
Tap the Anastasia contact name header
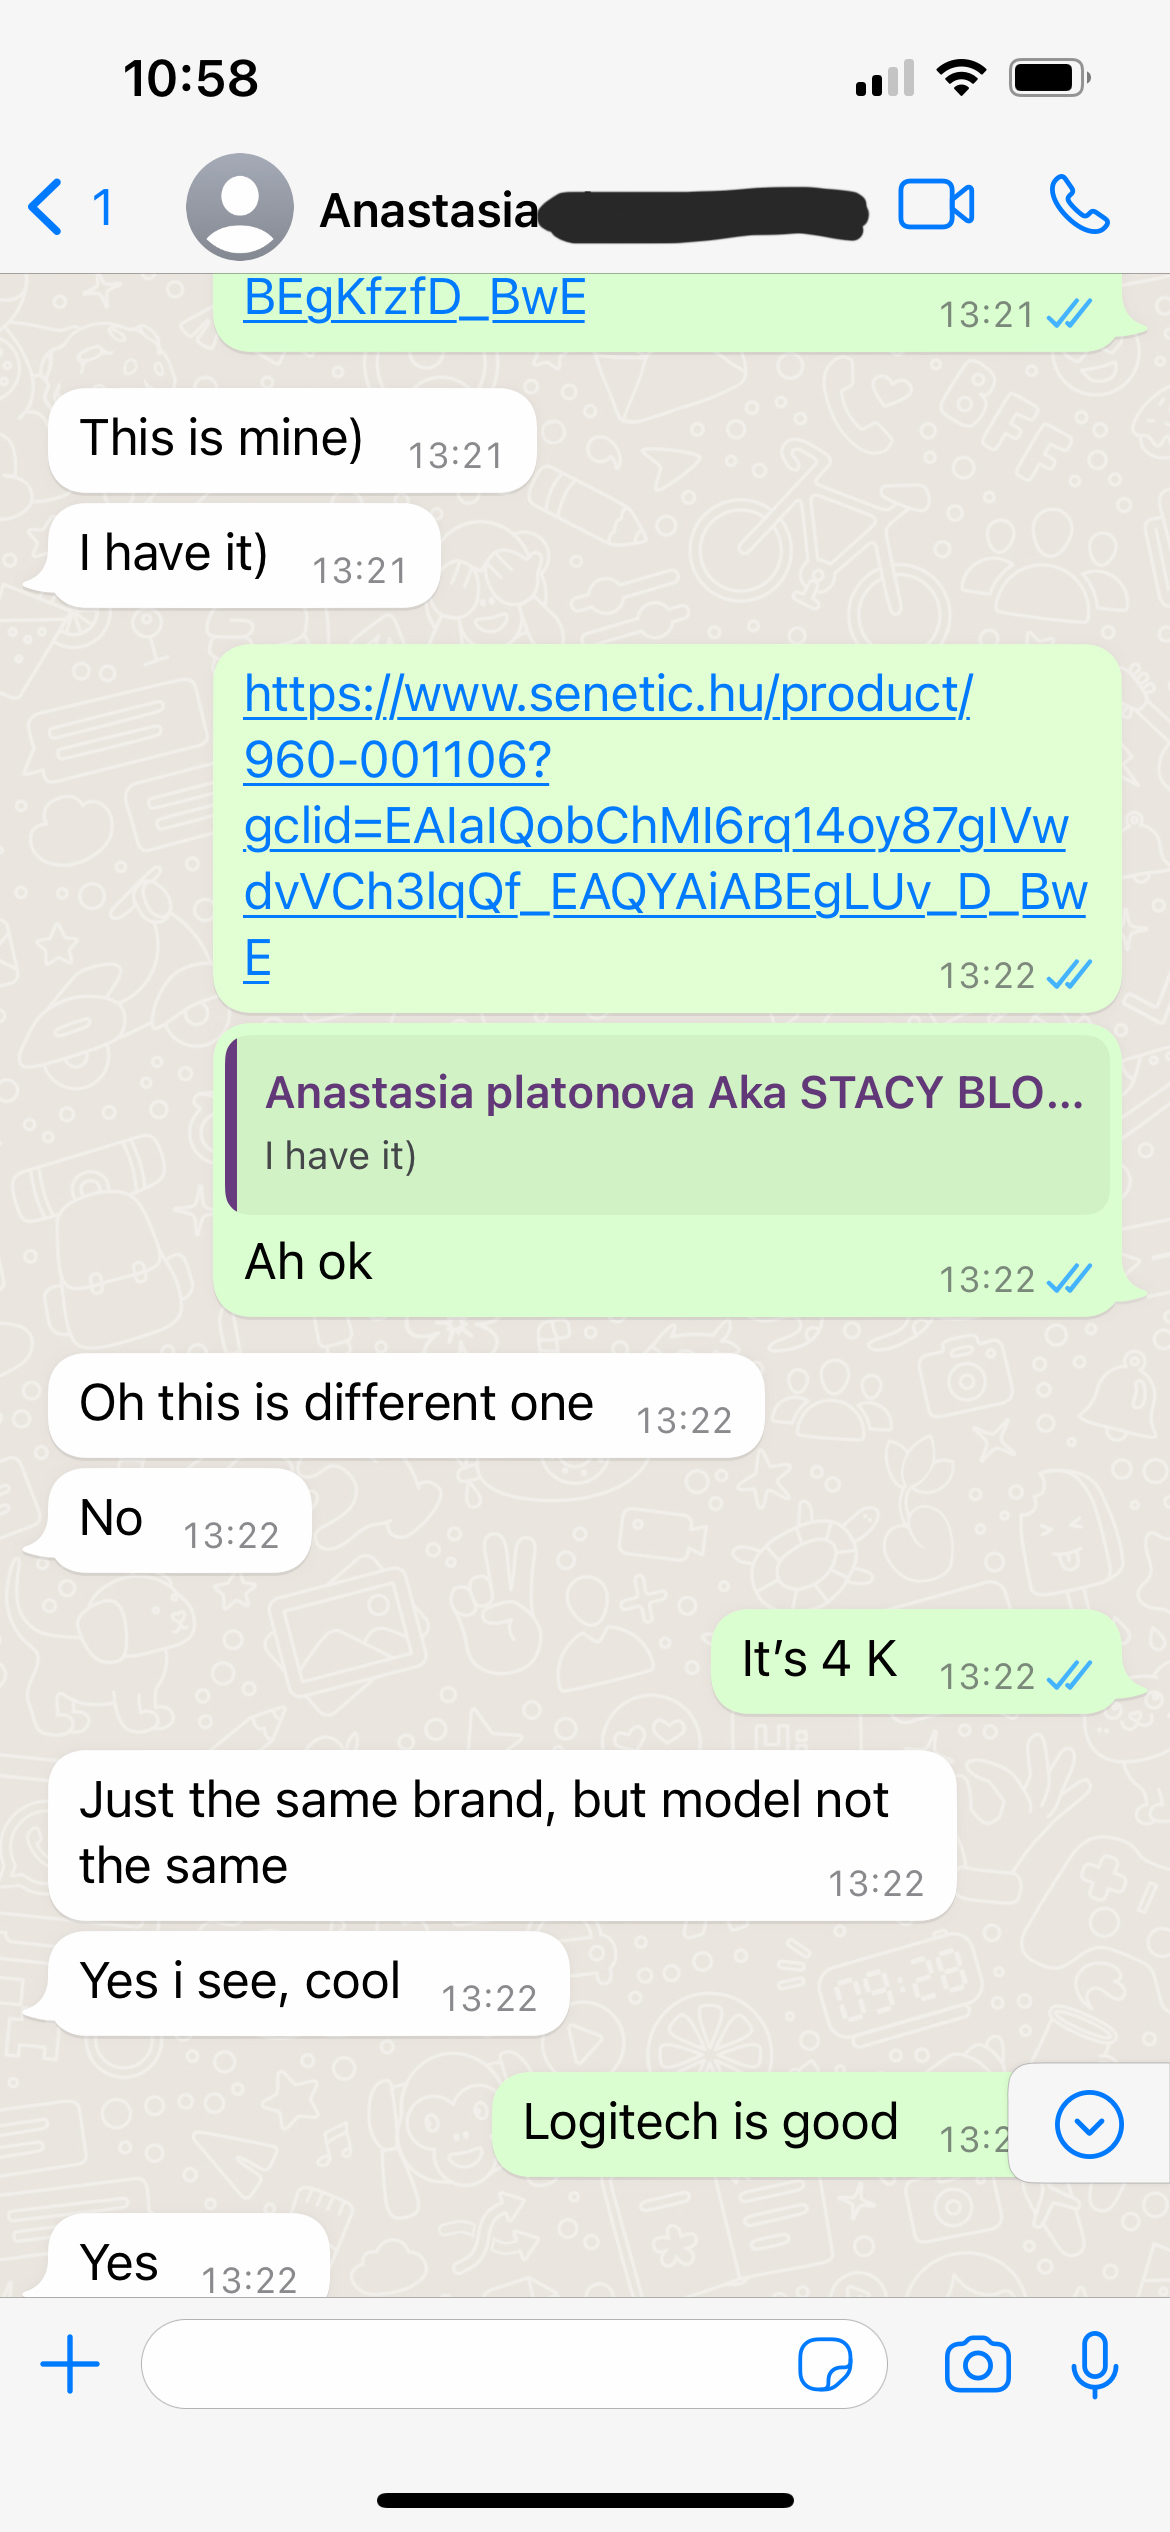click(429, 210)
